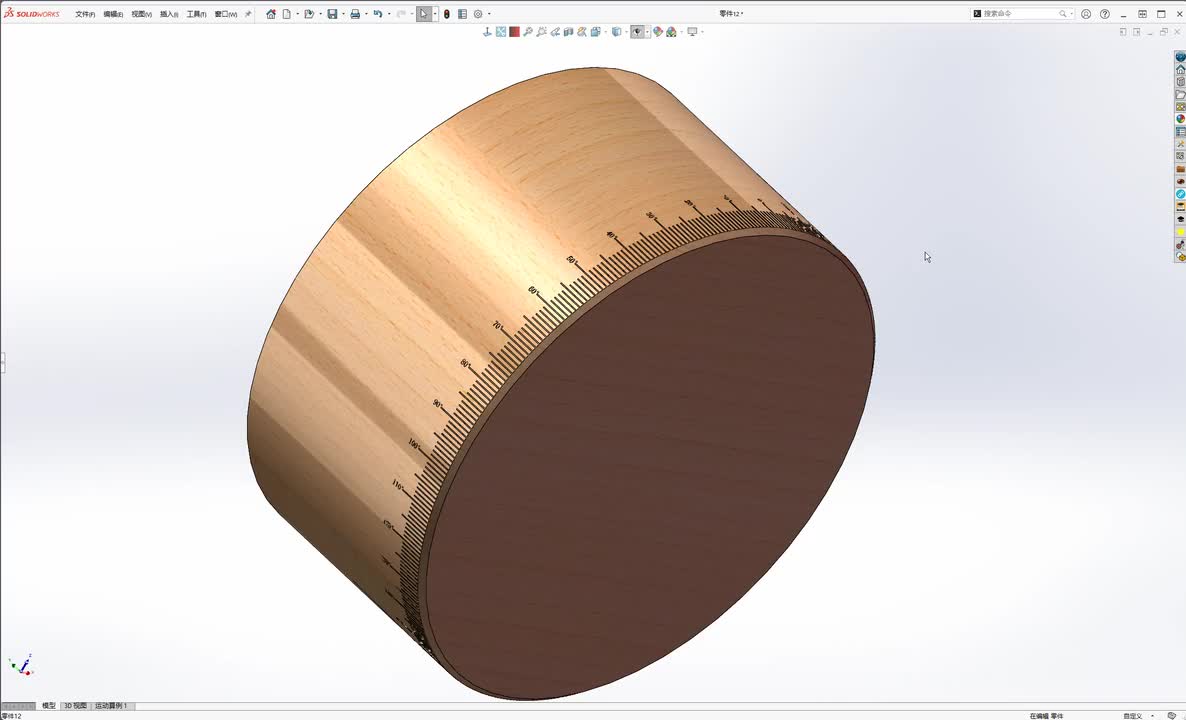Open the 视图 (View) menu

141,14
